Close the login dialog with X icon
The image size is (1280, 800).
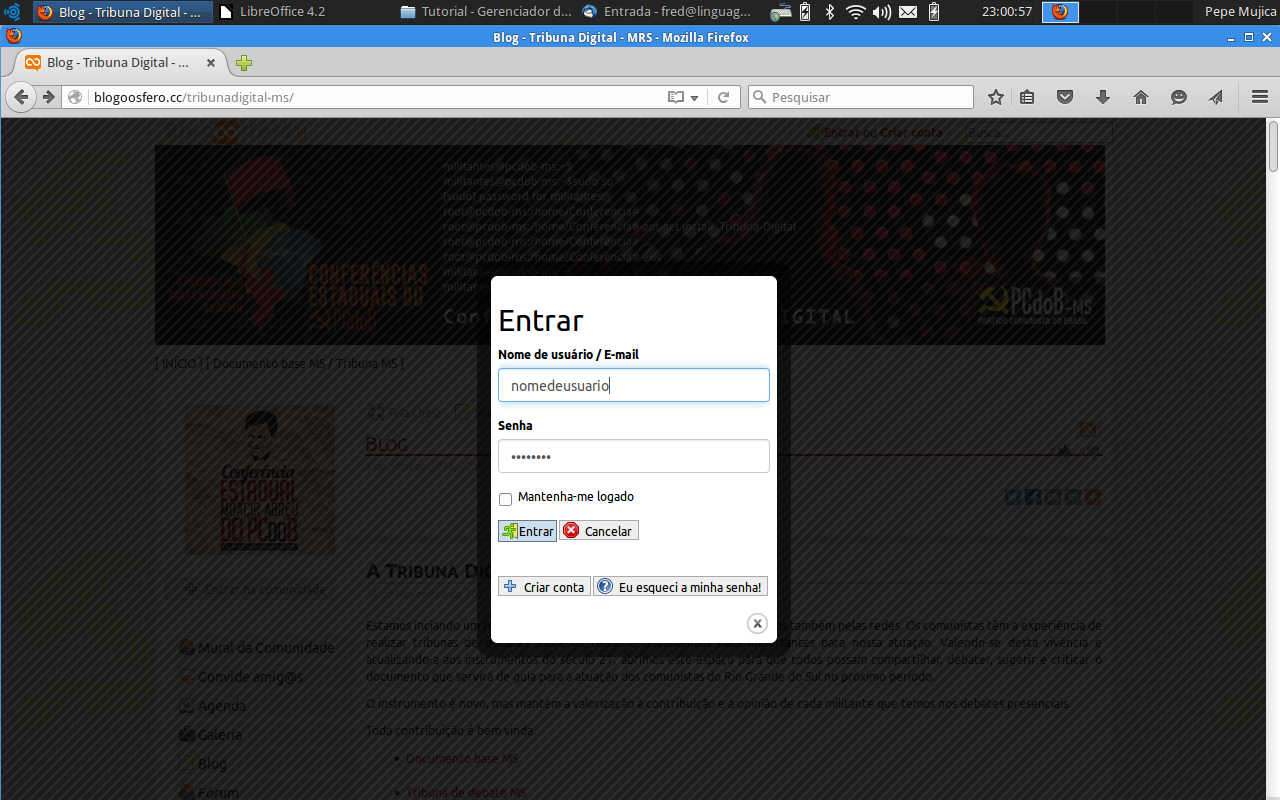pyautogui.click(x=757, y=623)
